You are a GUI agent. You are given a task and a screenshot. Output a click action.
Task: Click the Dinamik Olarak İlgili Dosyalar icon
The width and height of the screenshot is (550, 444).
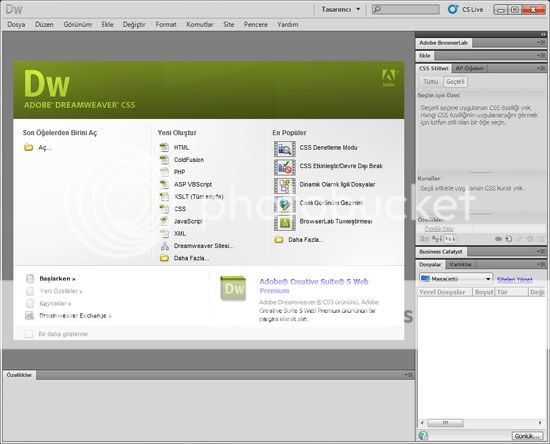pyautogui.click(x=284, y=185)
